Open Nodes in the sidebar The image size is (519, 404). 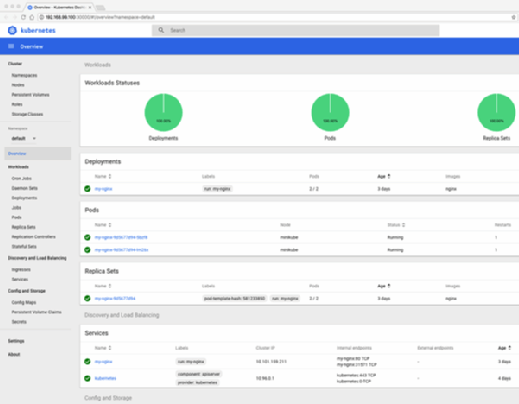tap(18, 85)
